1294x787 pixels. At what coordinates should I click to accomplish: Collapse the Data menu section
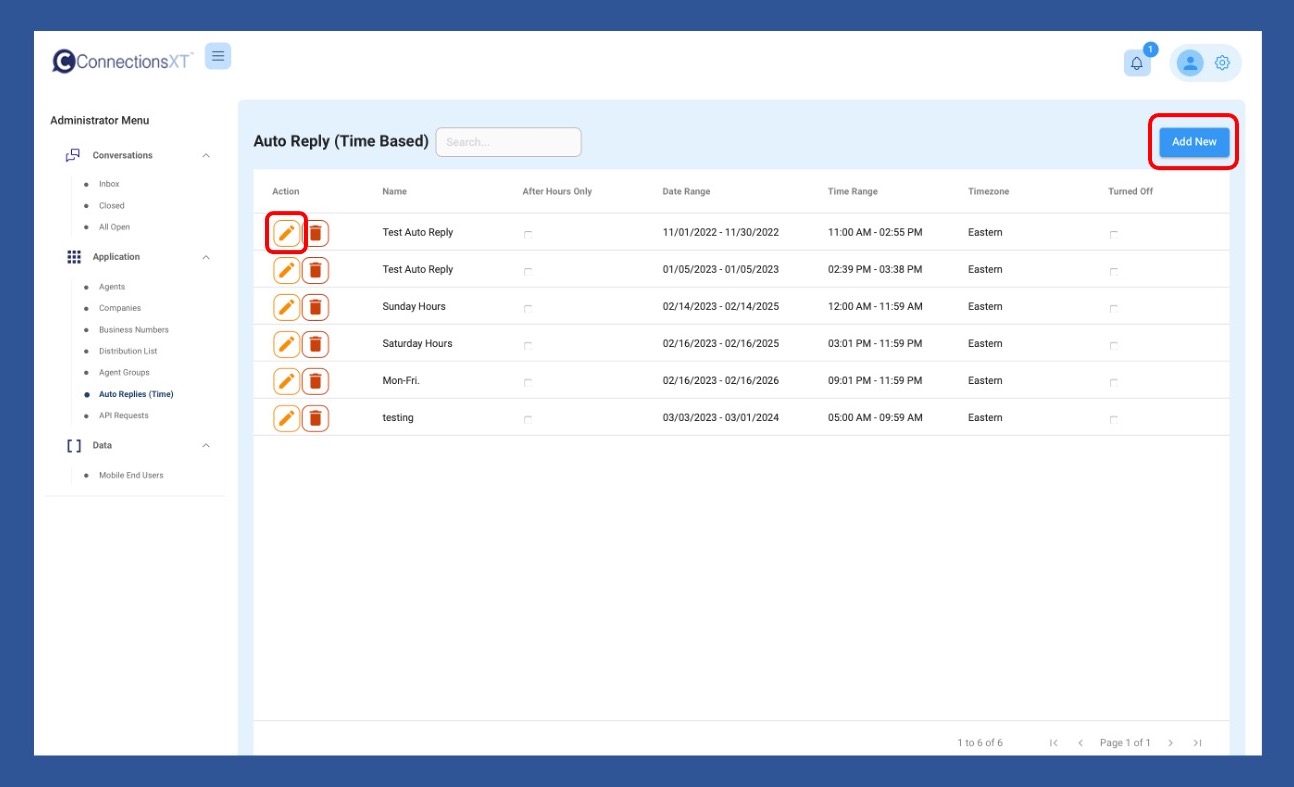206,446
